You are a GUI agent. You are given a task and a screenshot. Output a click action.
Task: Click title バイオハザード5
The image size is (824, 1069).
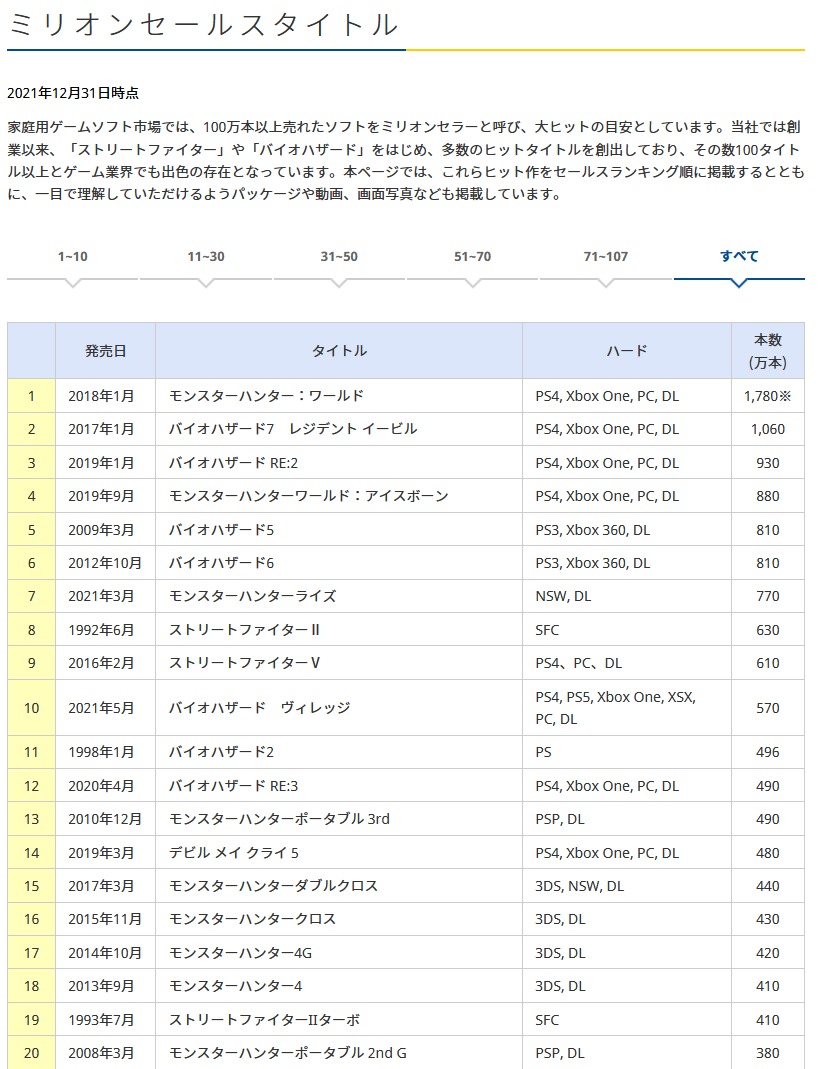pyautogui.click(x=221, y=530)
